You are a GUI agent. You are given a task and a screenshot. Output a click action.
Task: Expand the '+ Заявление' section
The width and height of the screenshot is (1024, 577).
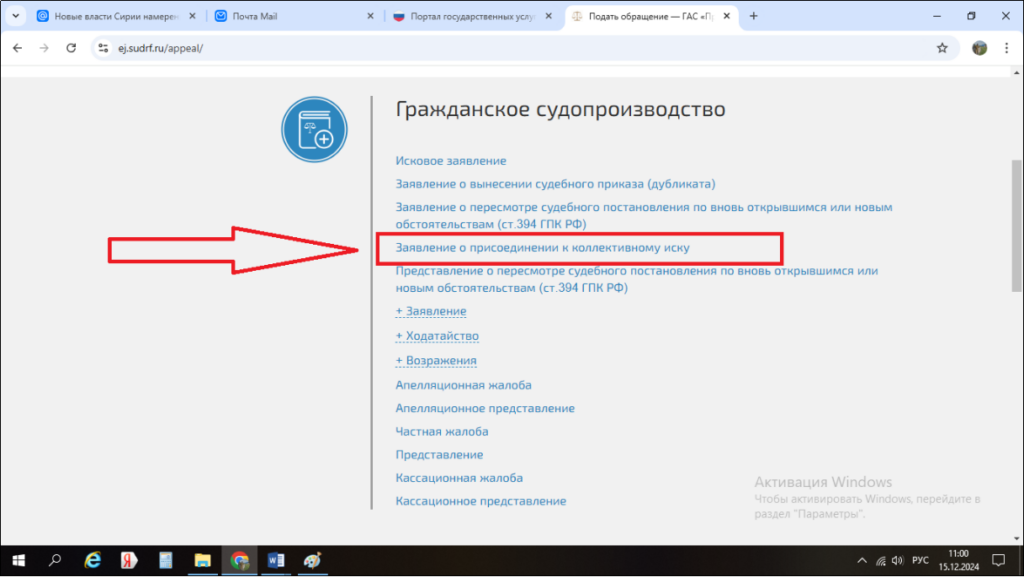click(x=431, y=312)
